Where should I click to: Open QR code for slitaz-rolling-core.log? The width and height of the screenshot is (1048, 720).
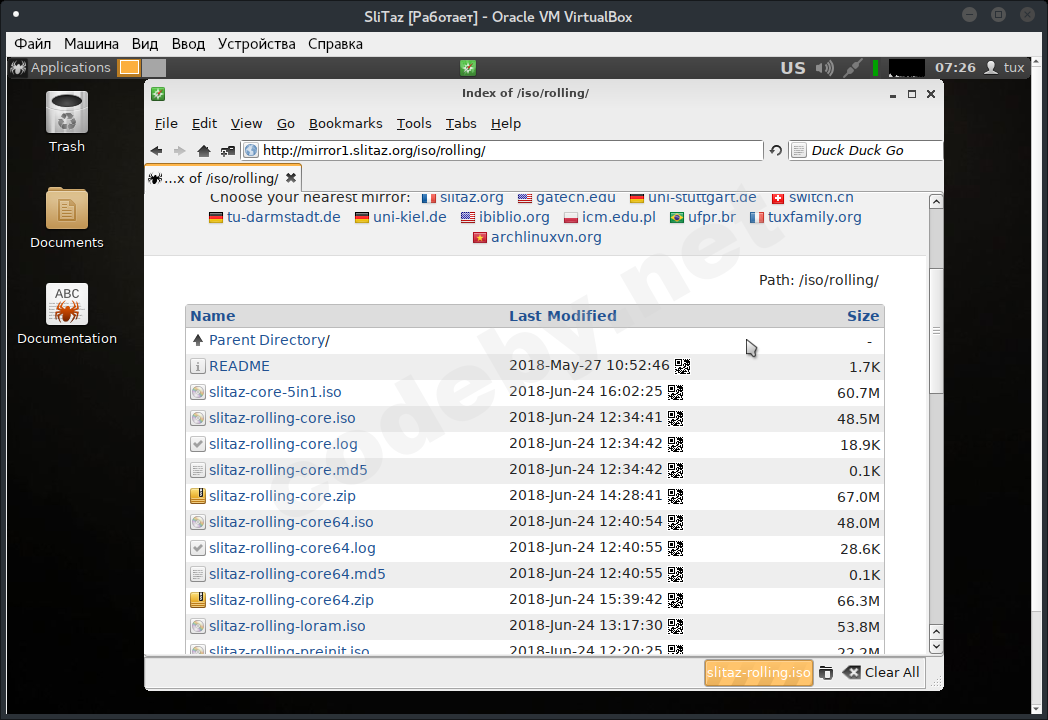coord(675,444)
